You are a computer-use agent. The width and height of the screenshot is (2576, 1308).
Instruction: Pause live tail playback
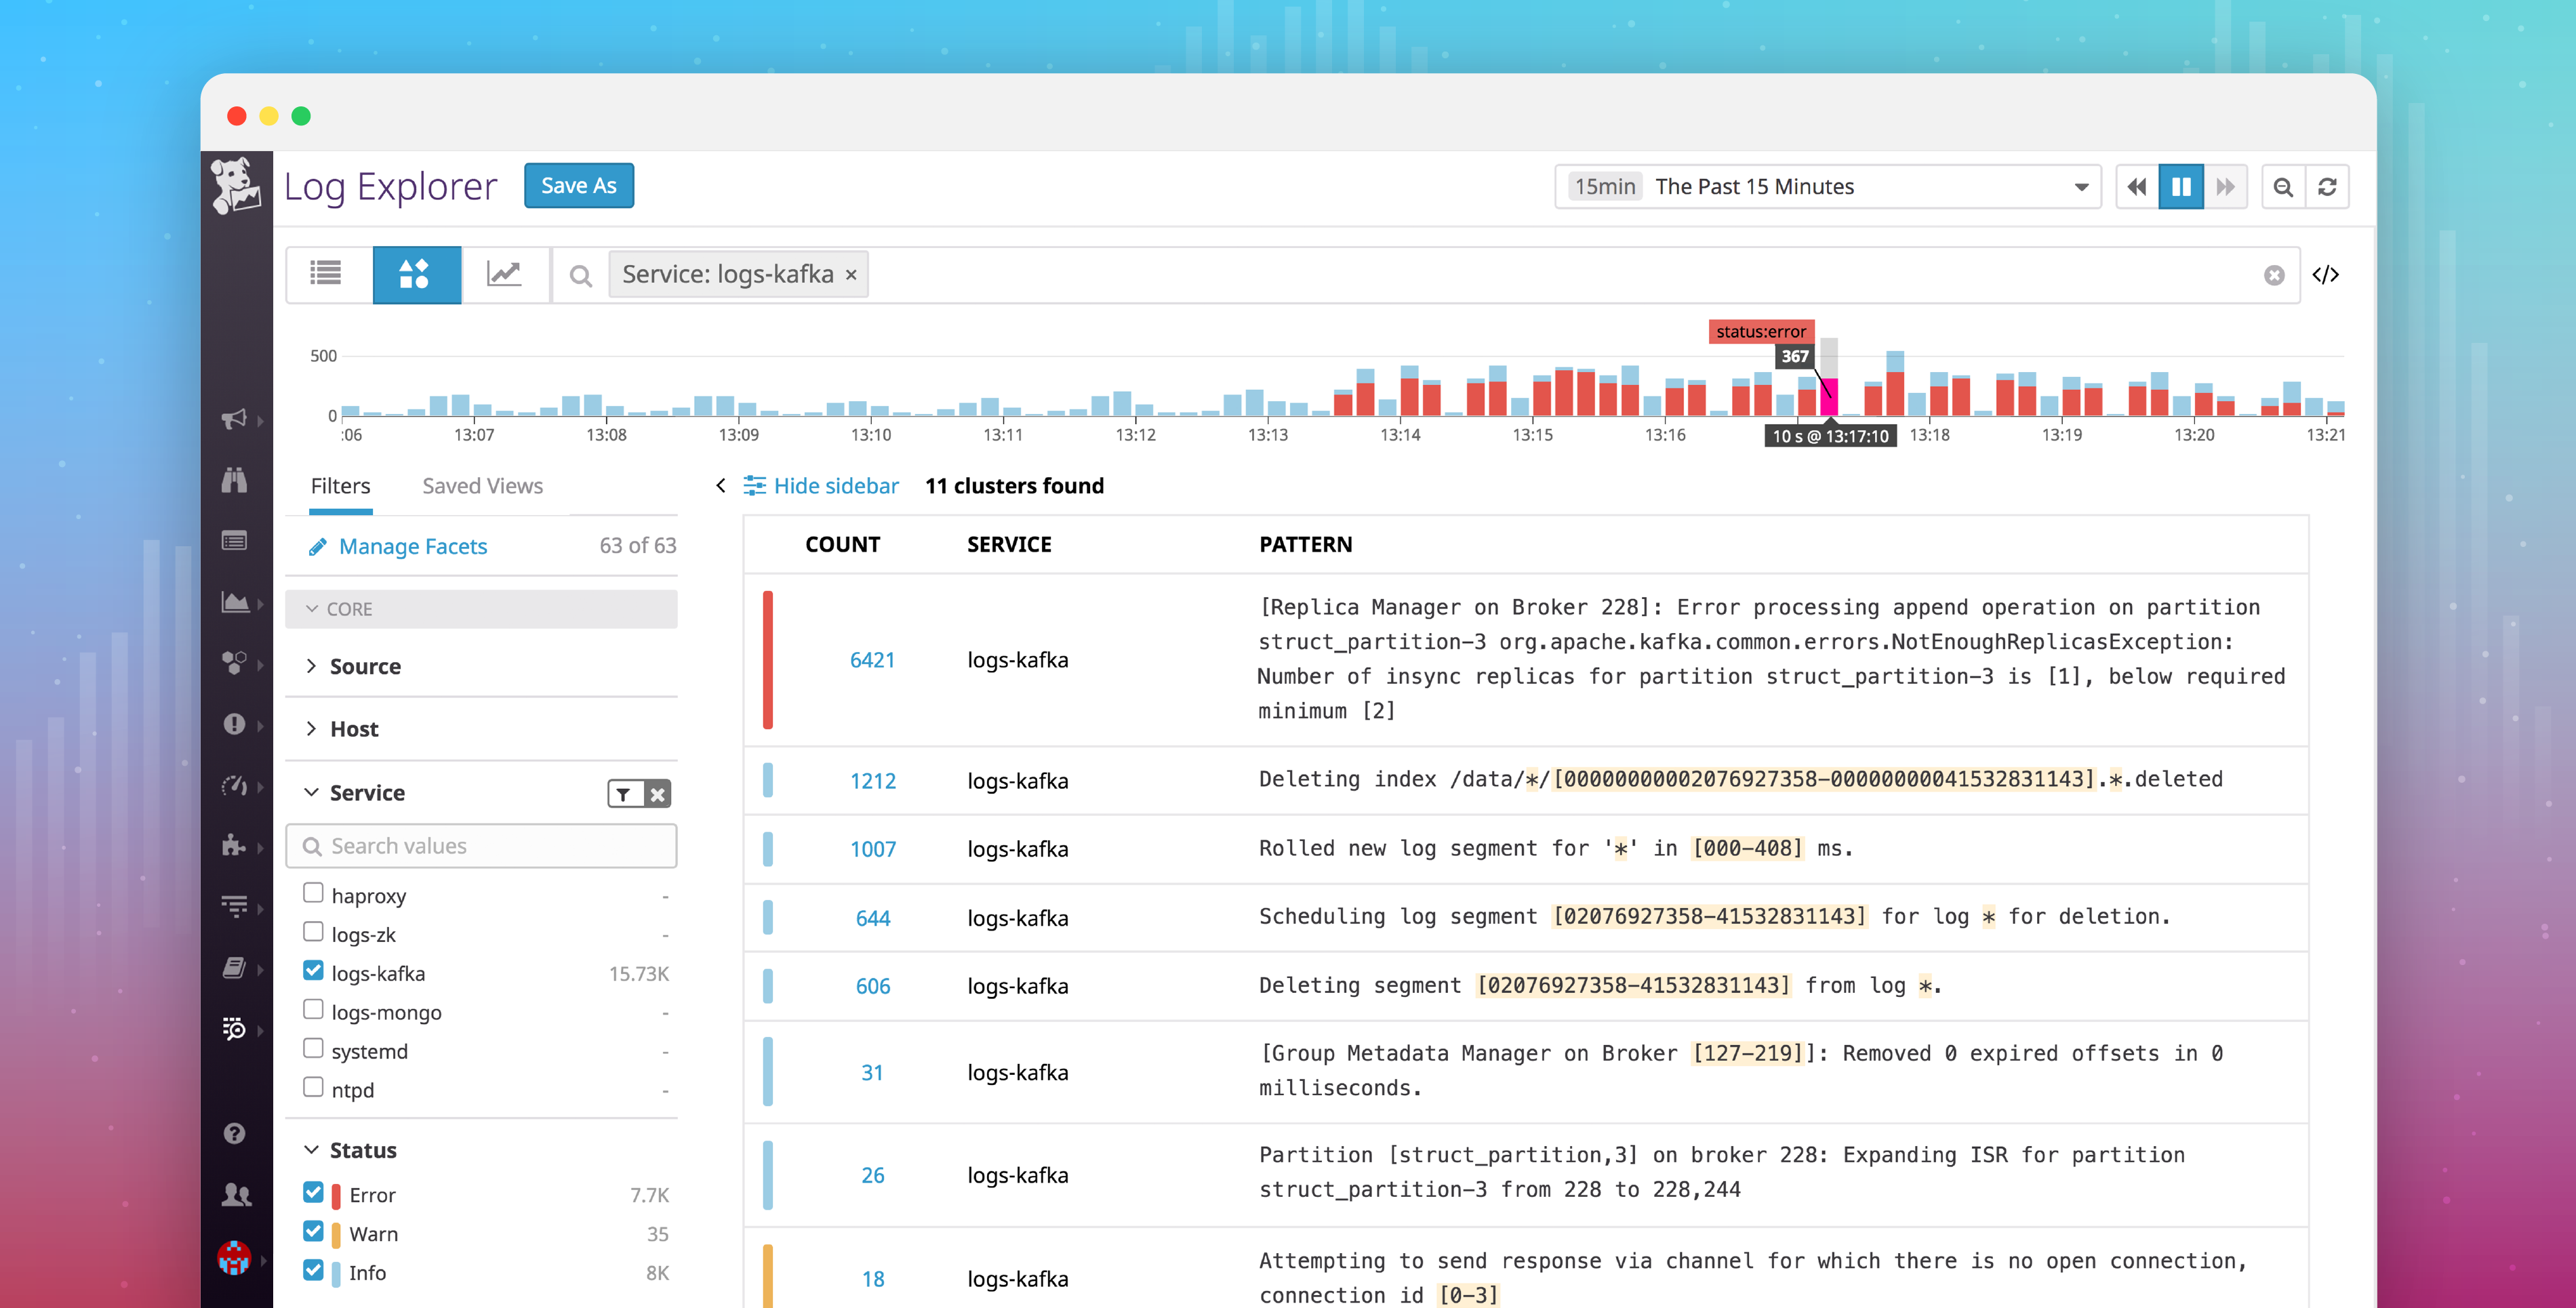[x=2181, y=186]
